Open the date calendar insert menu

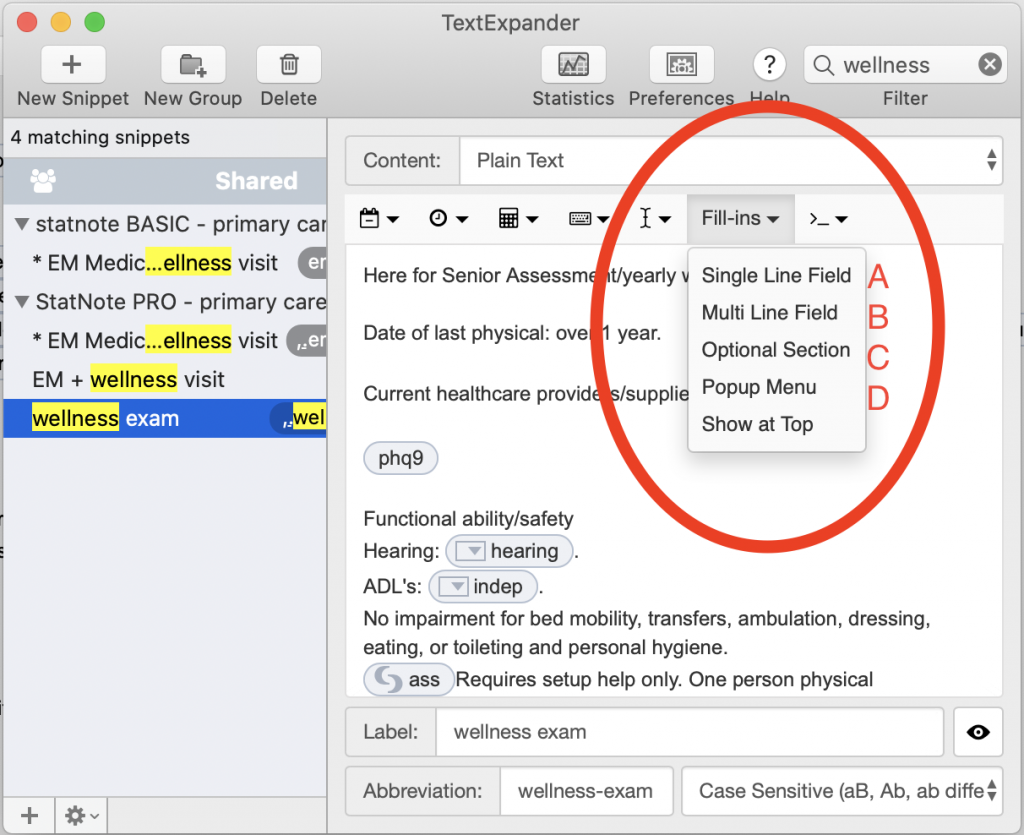(x=379, y=218)
